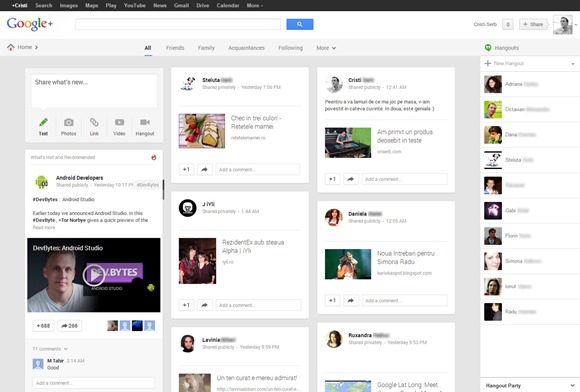Open M Tahir's commenter avatar

click(38, 364)
